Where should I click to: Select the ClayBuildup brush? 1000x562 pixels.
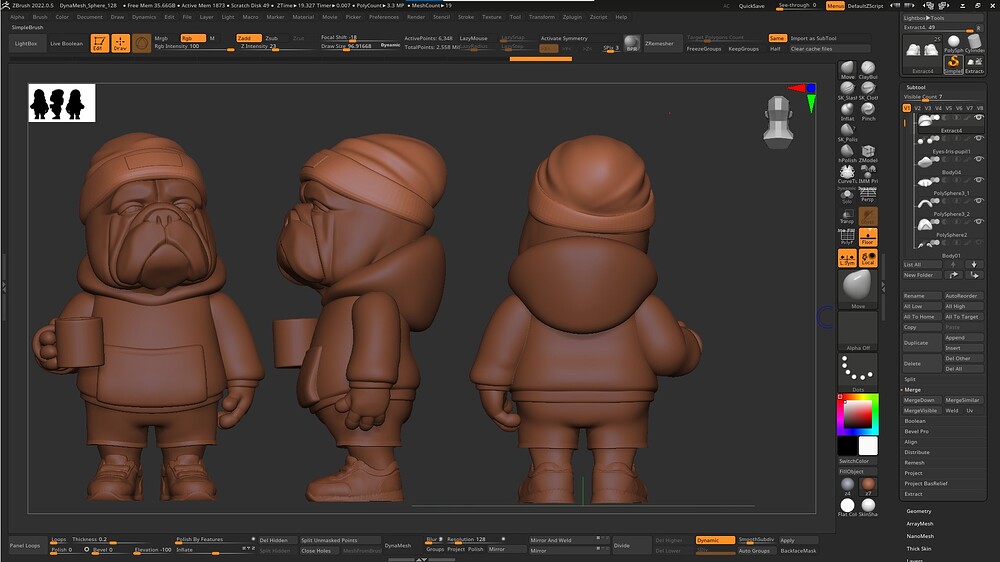click(868, 69)
